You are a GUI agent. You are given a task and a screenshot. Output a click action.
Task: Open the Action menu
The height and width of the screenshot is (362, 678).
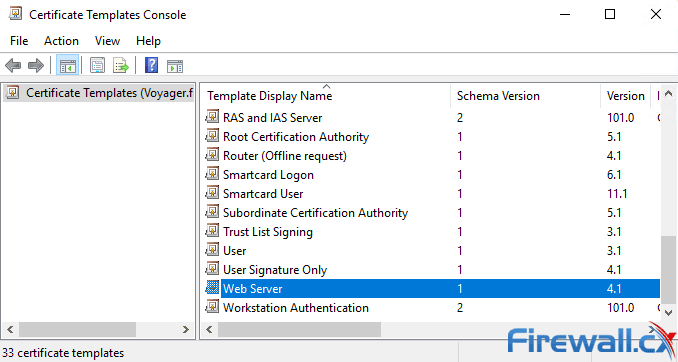[61, 41]
